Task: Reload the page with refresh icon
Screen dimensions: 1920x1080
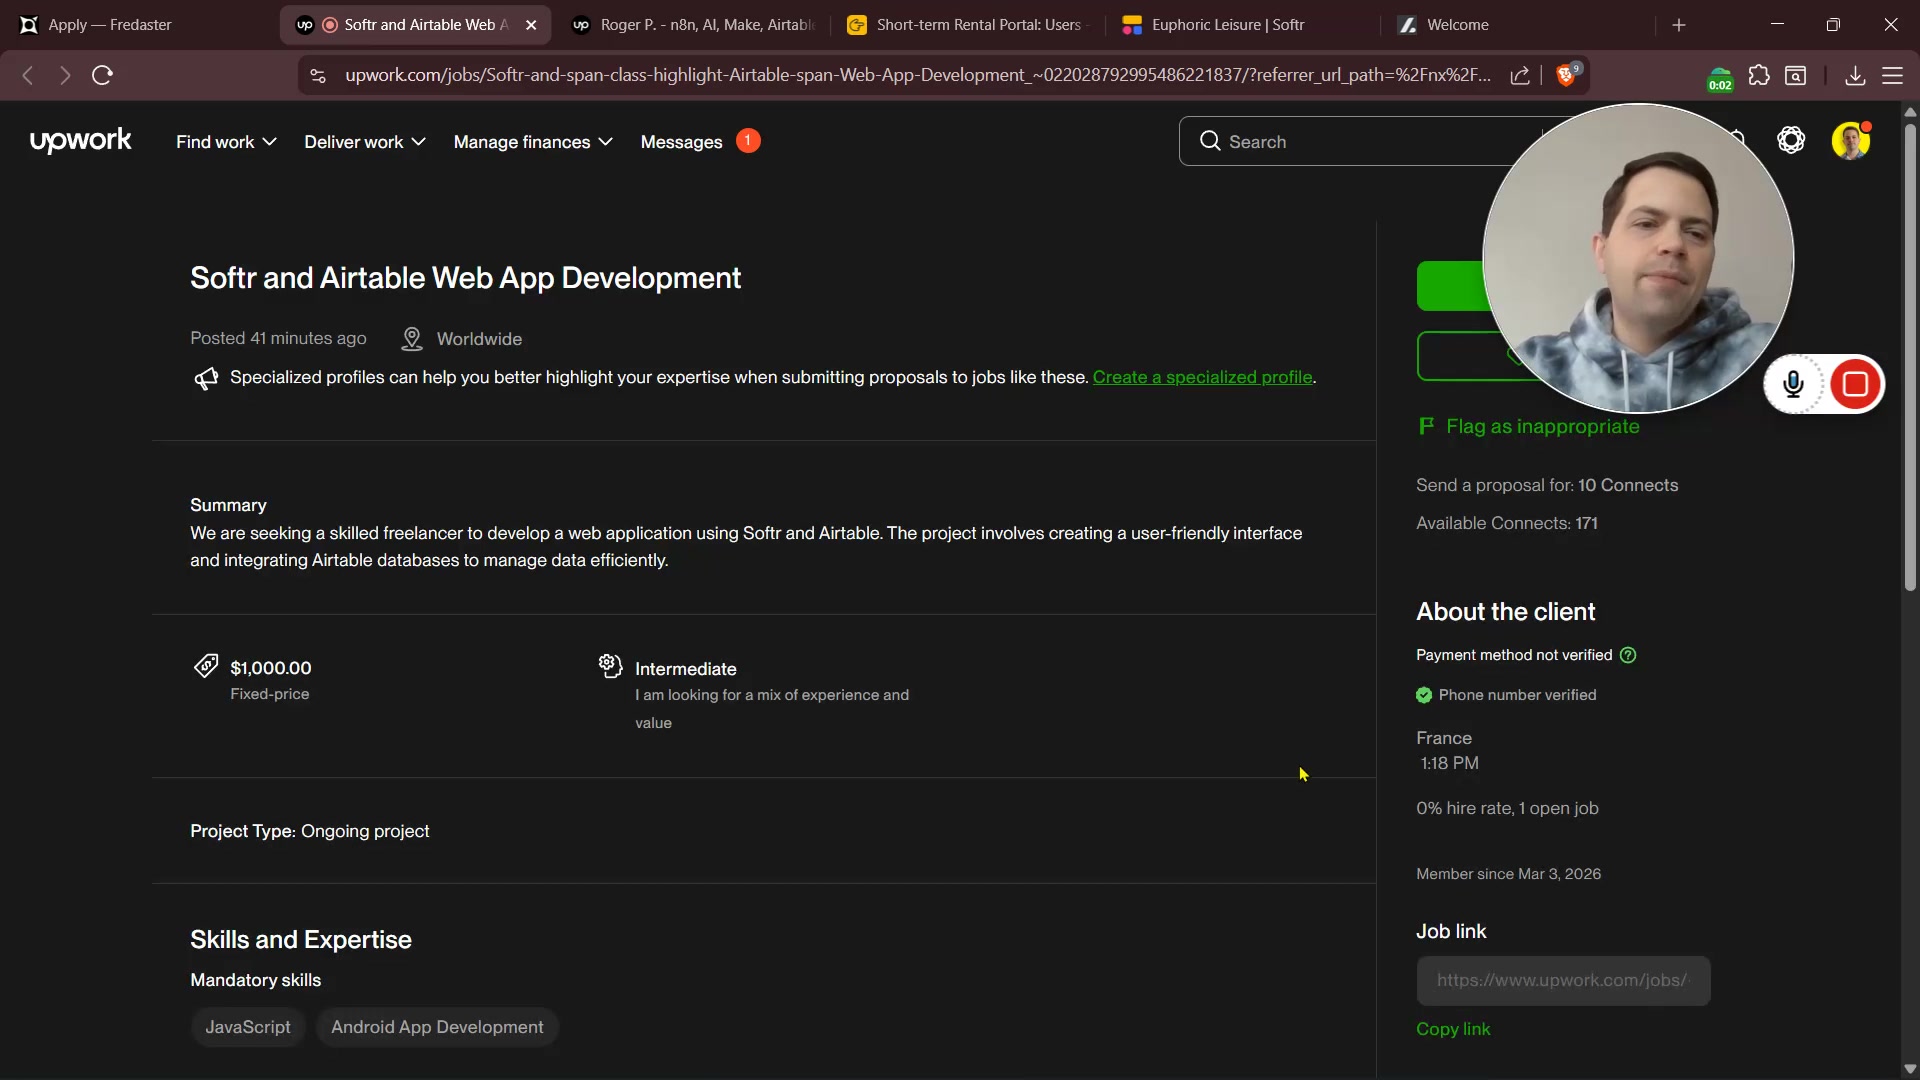Action: 102,75
